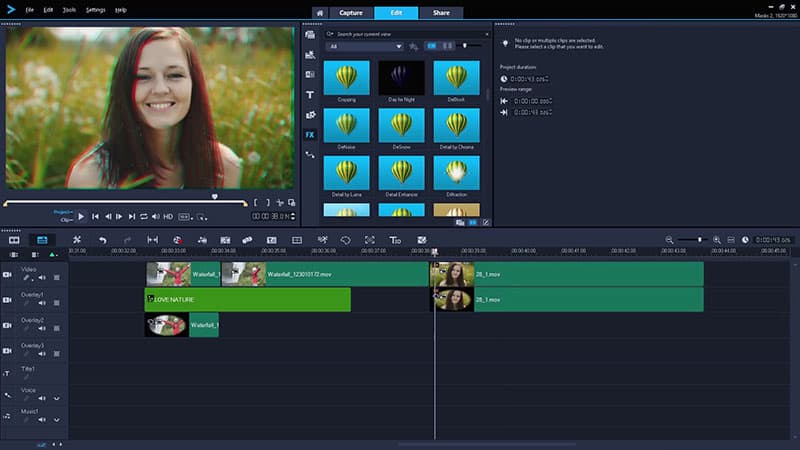Image resolution: width=800 pixels, height=450 pixels.
Task: Open the Transition library icon
Action: 310,74
